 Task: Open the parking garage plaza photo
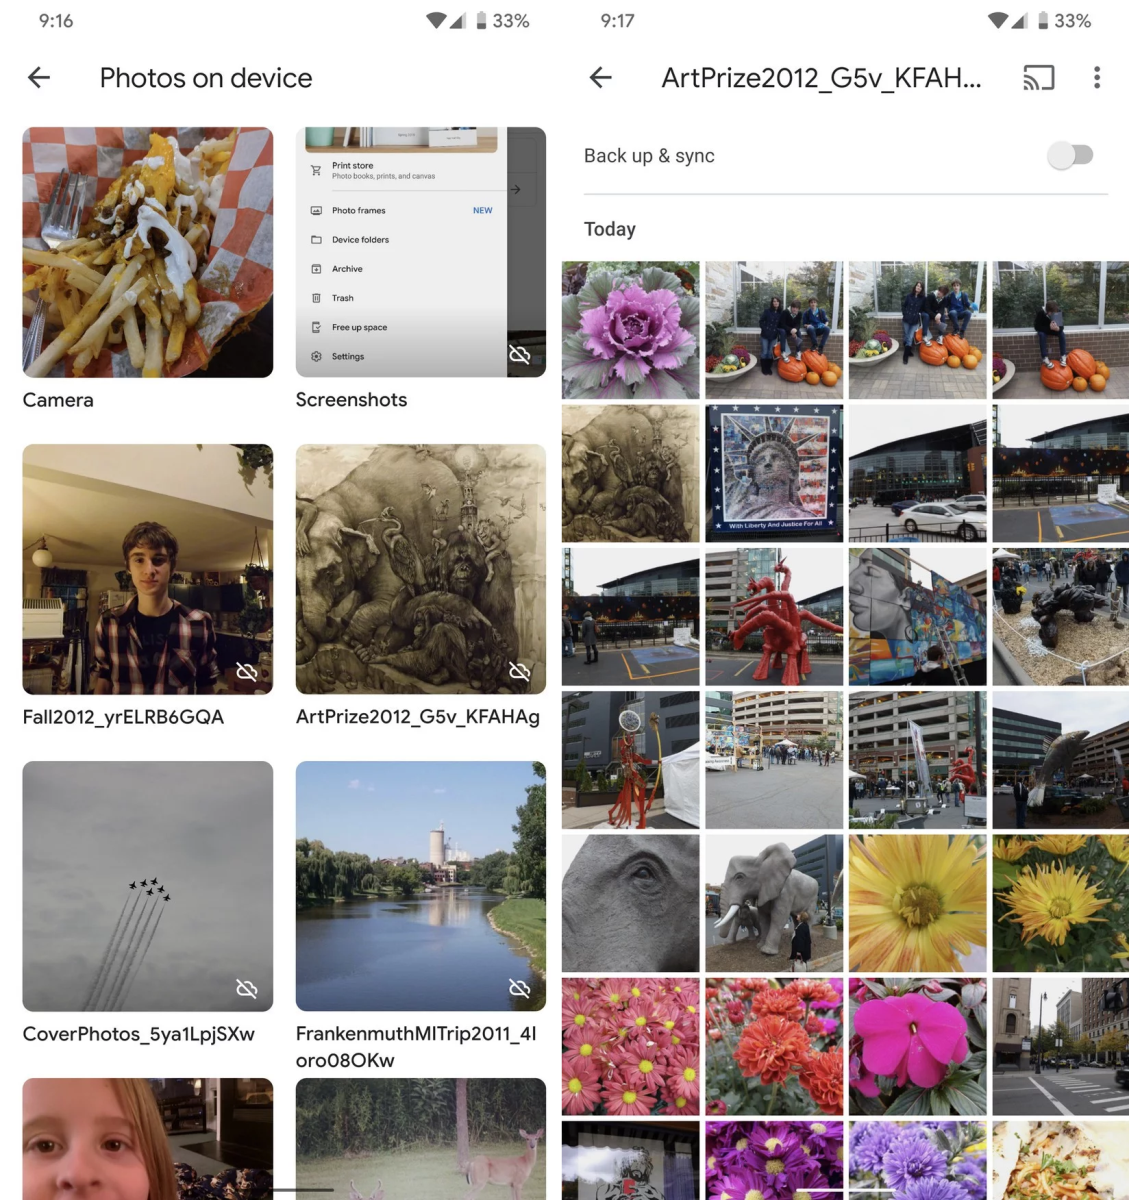point(774,760)
